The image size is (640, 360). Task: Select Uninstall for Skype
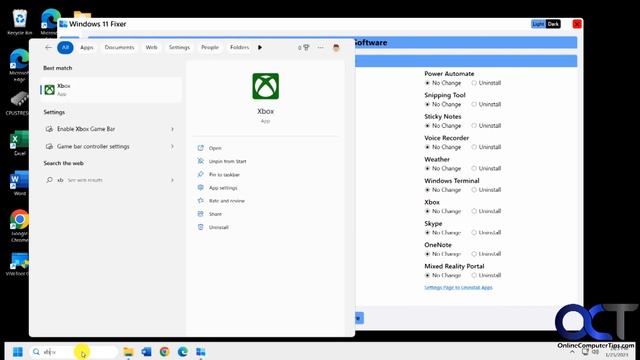click(x=486, y=232)
